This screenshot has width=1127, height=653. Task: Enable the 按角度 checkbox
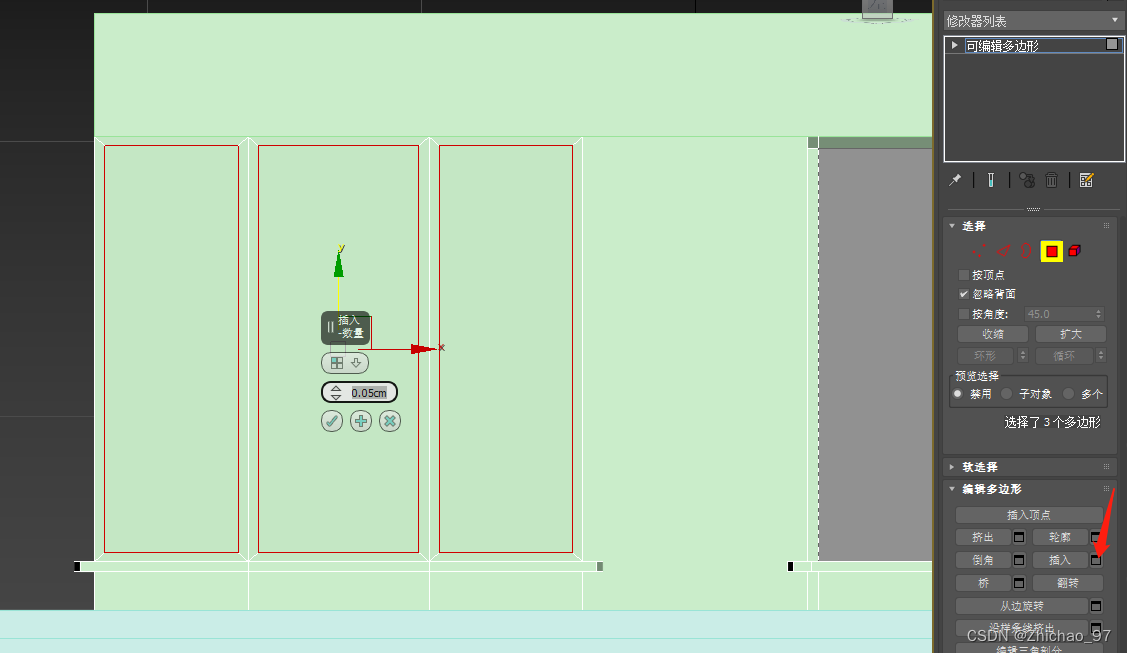pyautogui.click(x=964, y=314)
